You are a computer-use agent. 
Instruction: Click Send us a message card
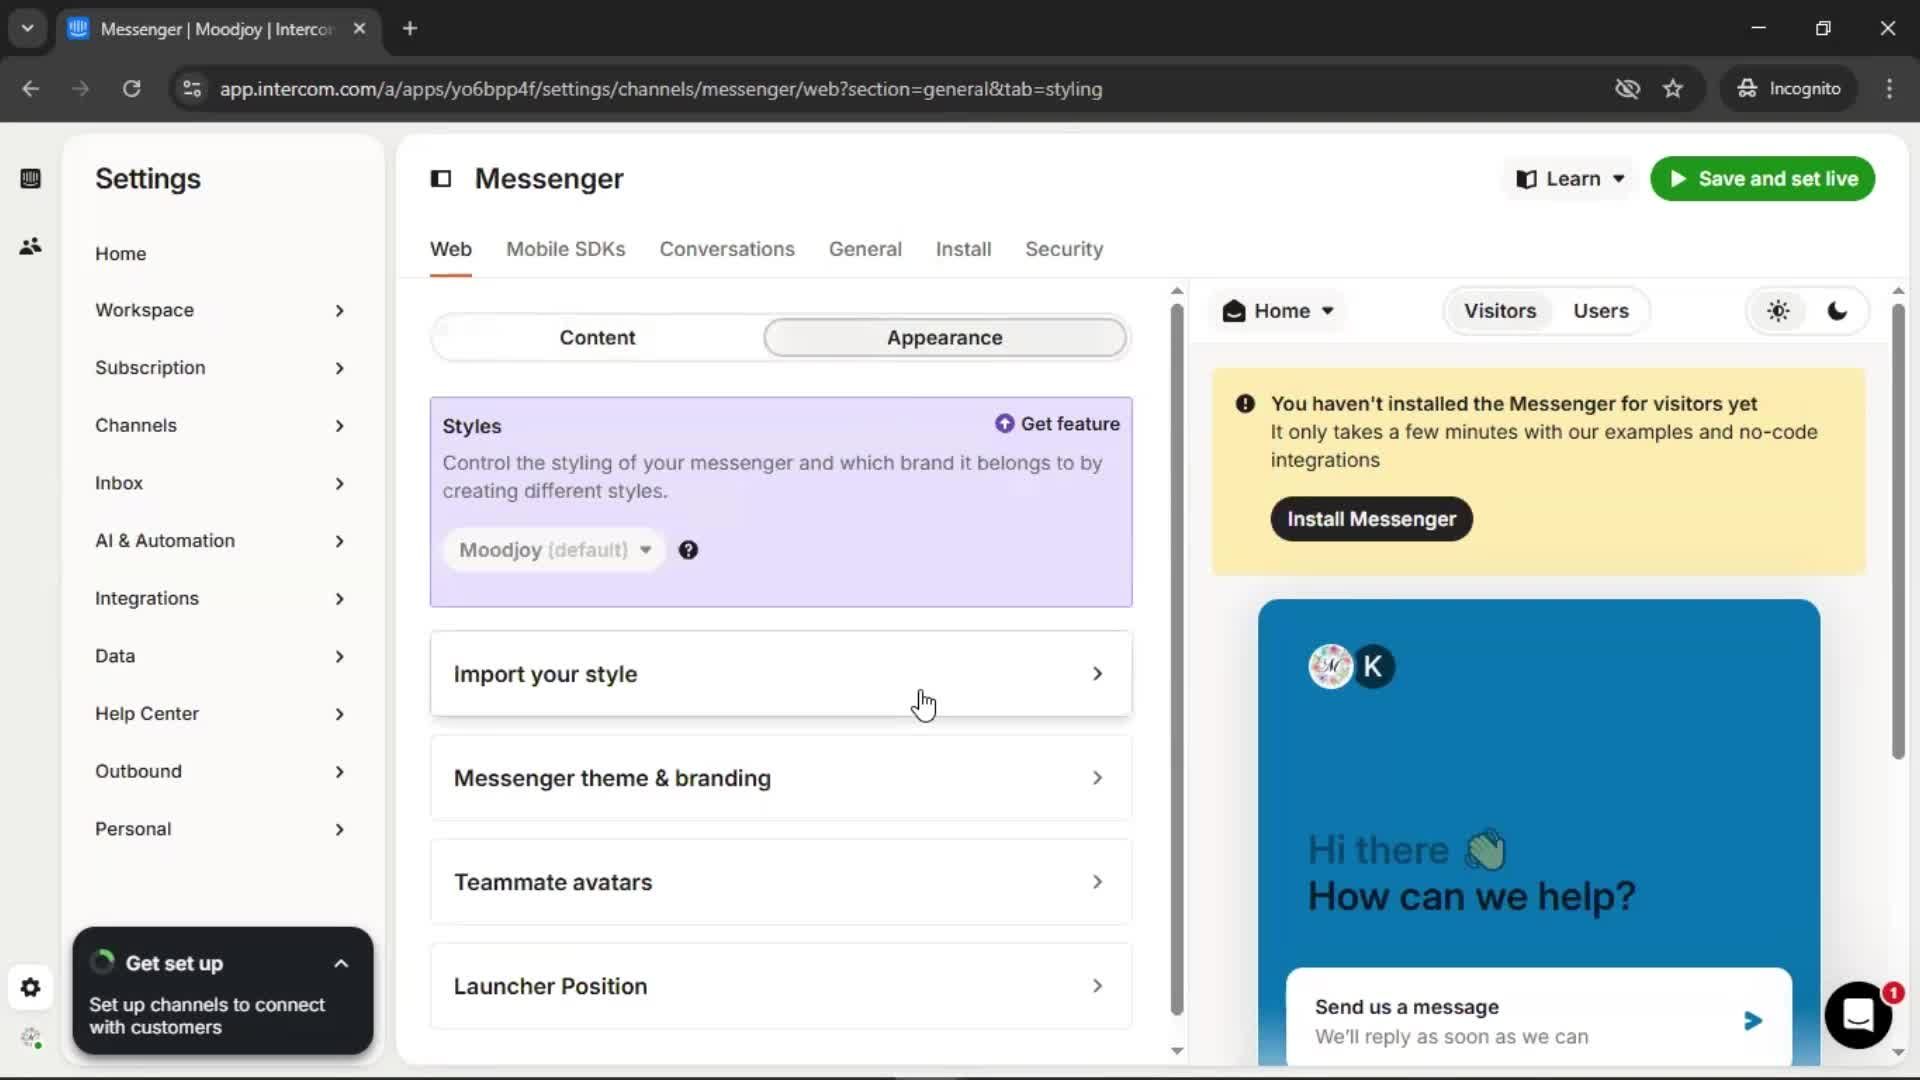coord(1538,1020)
